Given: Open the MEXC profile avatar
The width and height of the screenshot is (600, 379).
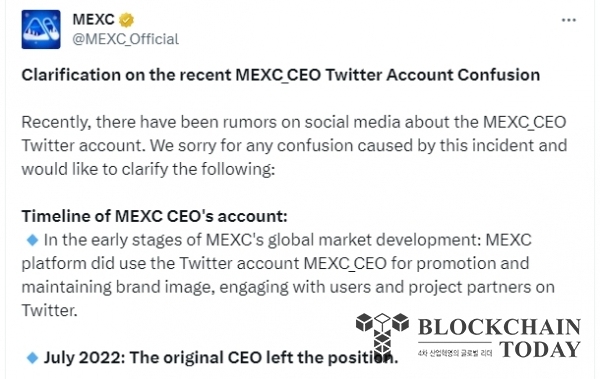Looking at the screenshot, I should pos(41,29).
